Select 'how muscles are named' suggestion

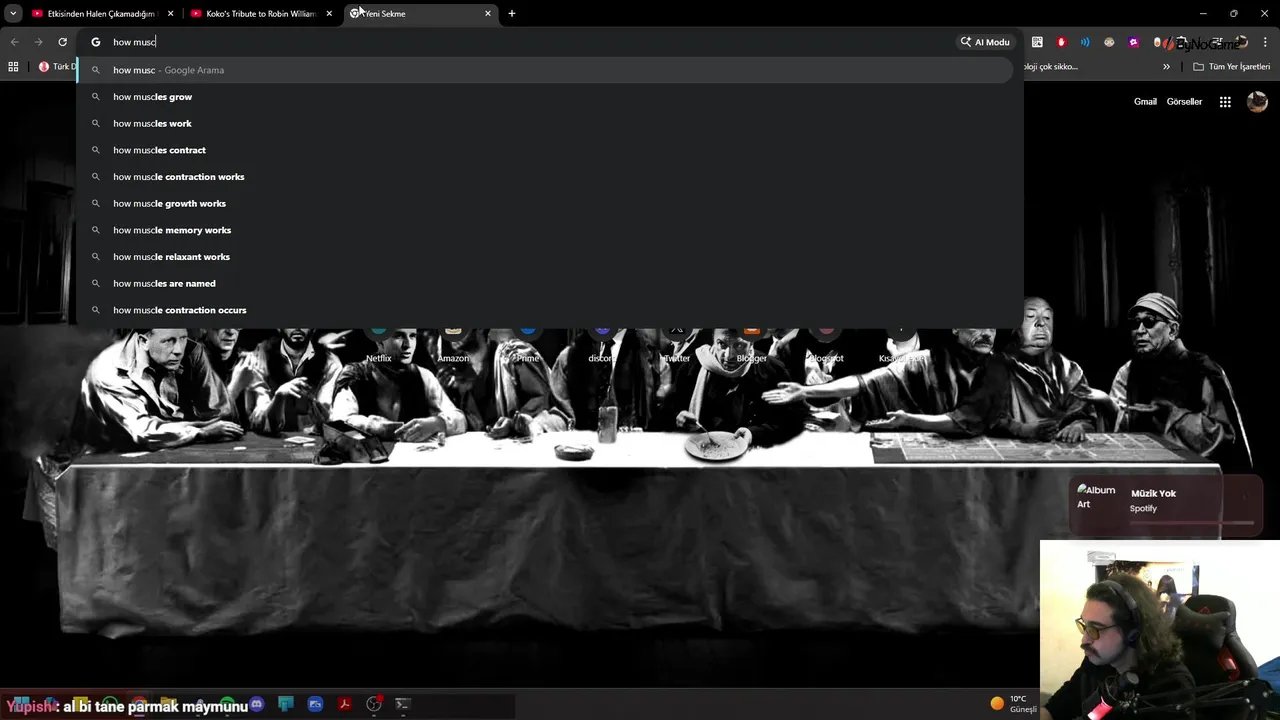tap(545, 283)
